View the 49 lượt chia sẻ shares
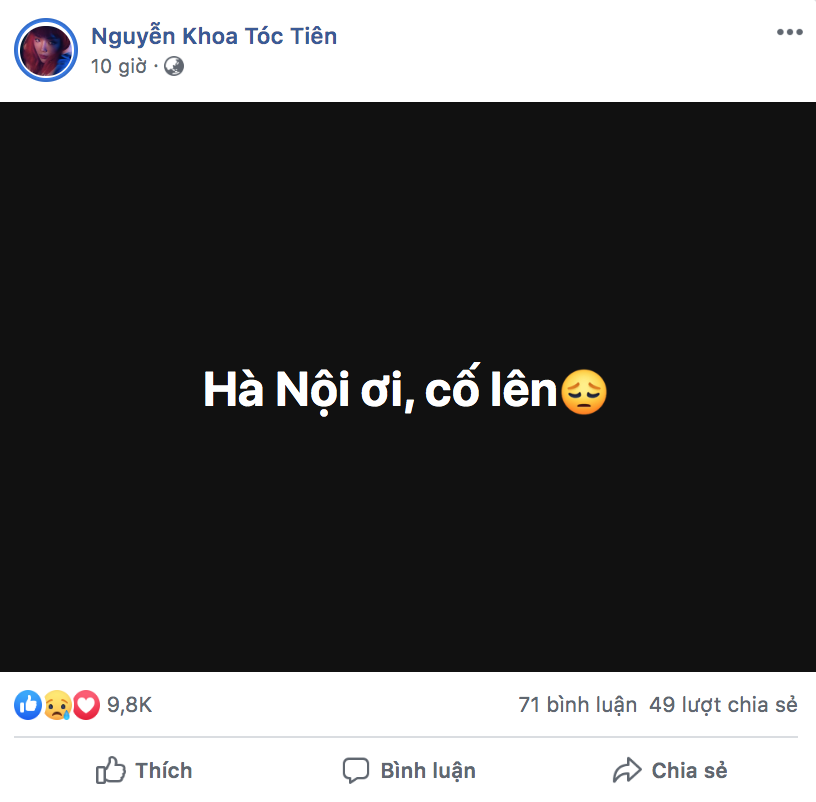The height and width of the screenshot is (802, 816). 723,705
